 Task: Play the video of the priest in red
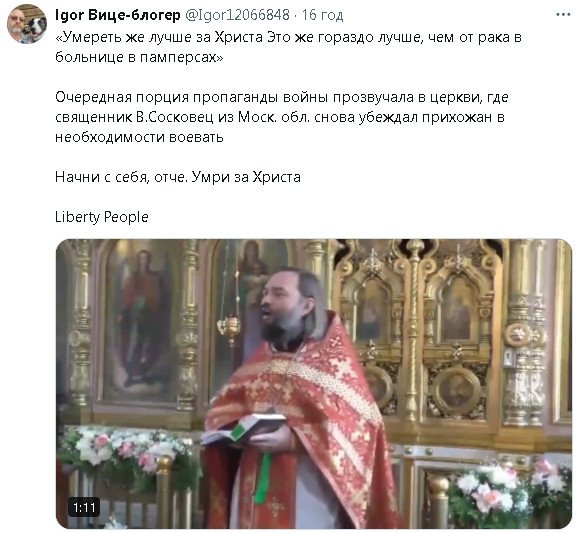pyautogui.click(x=313, y=383)
